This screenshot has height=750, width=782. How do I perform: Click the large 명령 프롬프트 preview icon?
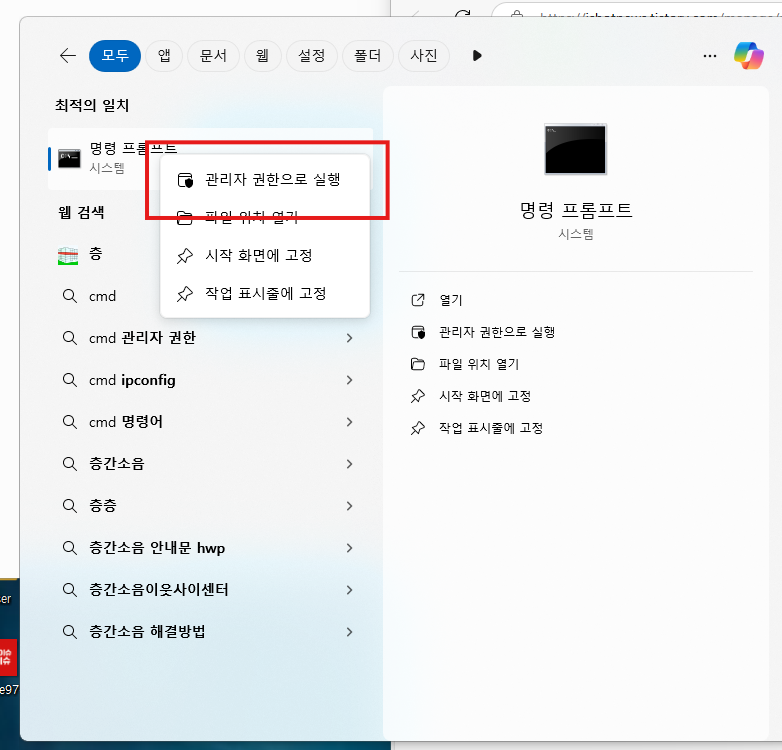[576, 149]
